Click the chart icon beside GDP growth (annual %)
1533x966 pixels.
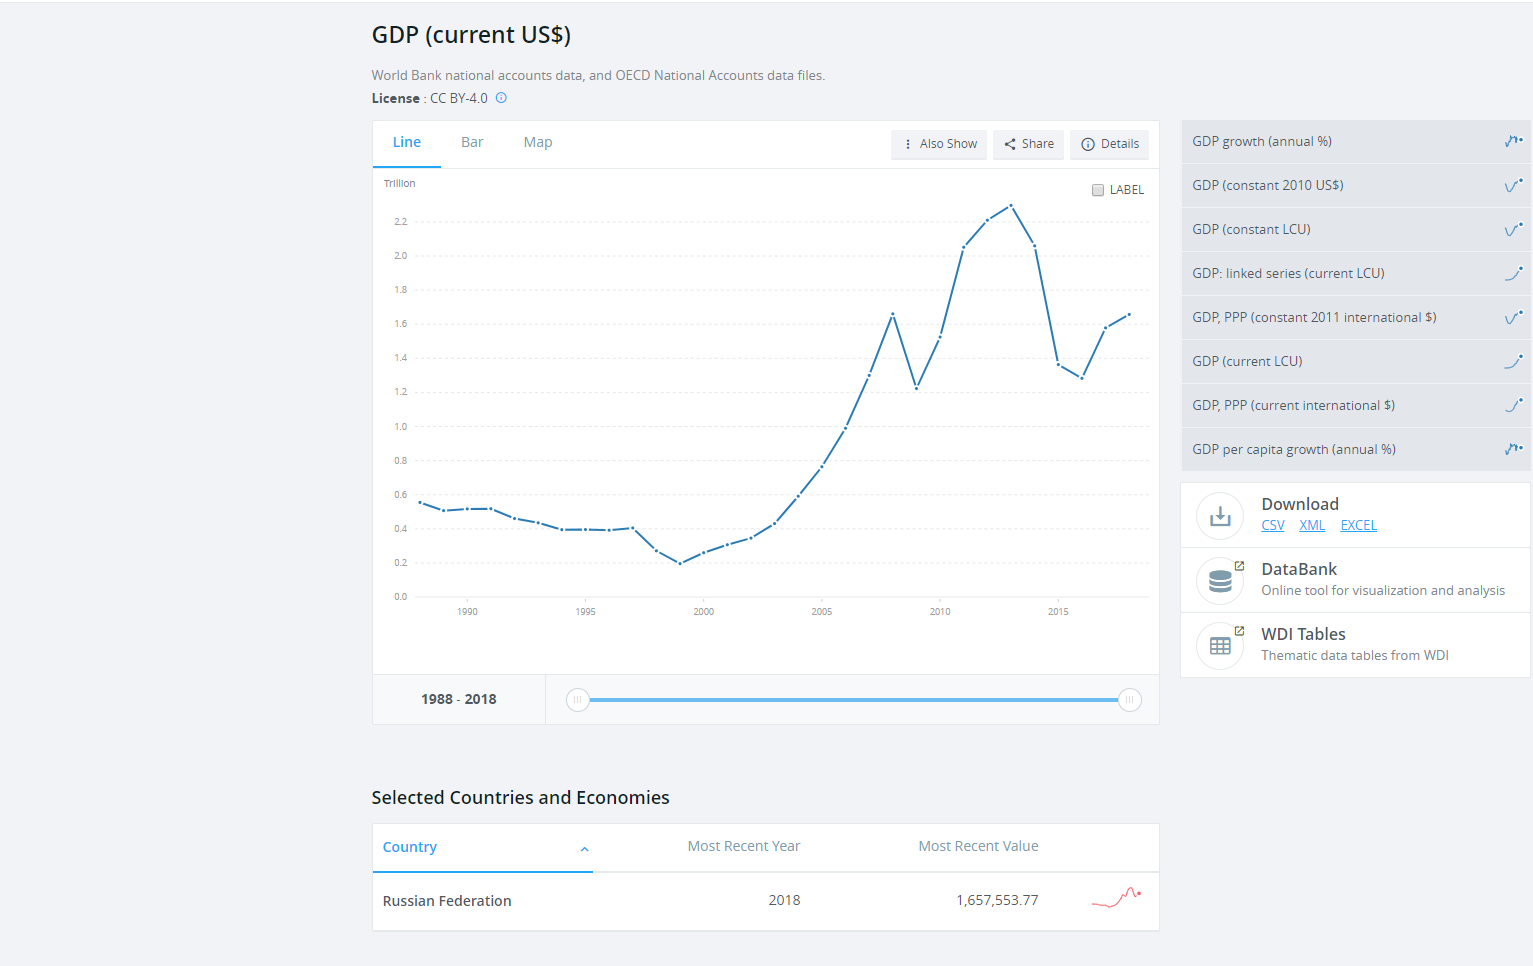1513,142
